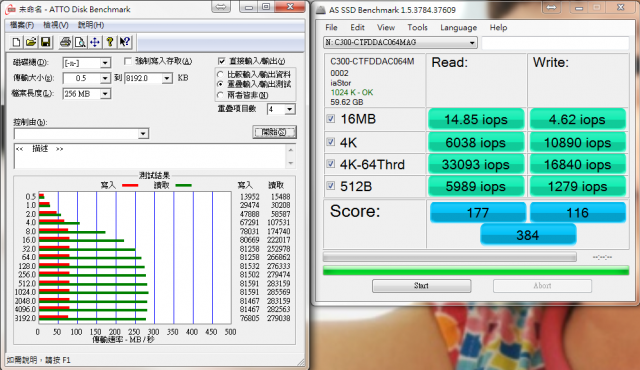Click empty field right of drive selector
The image size is (640, 370).
pos(556,43)
